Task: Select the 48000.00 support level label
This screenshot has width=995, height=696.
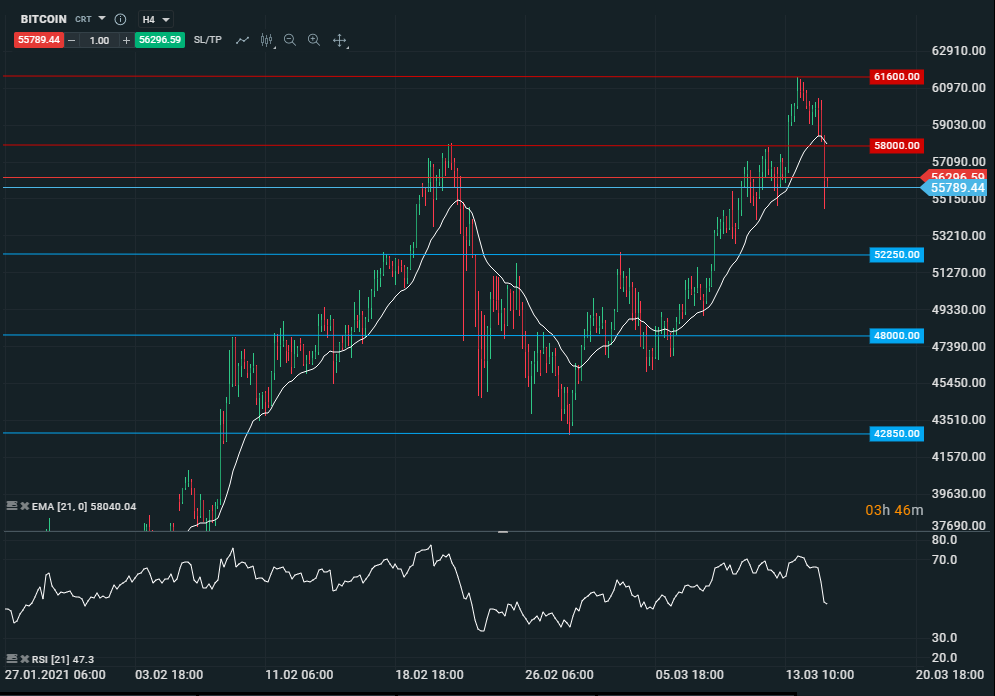Action: pyautogui.click(x=896, y=336)
